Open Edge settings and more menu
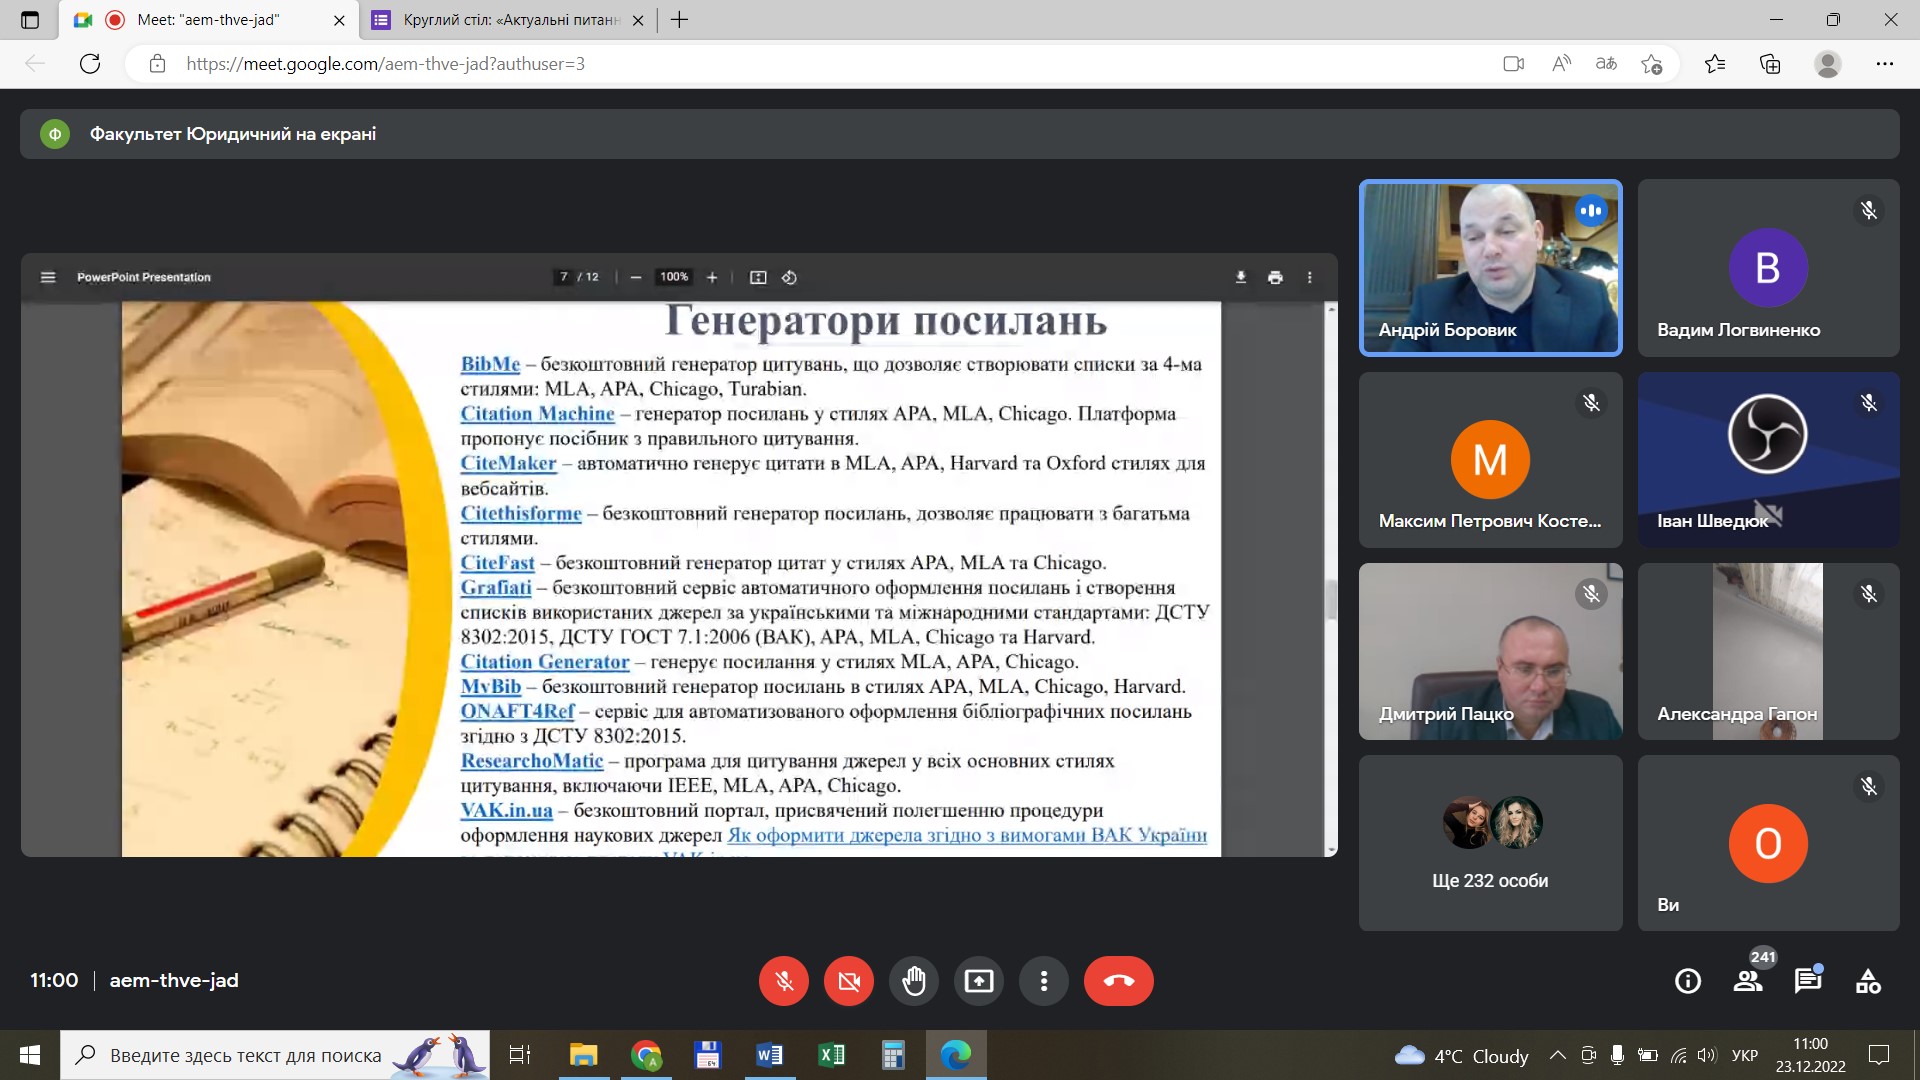 (1885, 64)
